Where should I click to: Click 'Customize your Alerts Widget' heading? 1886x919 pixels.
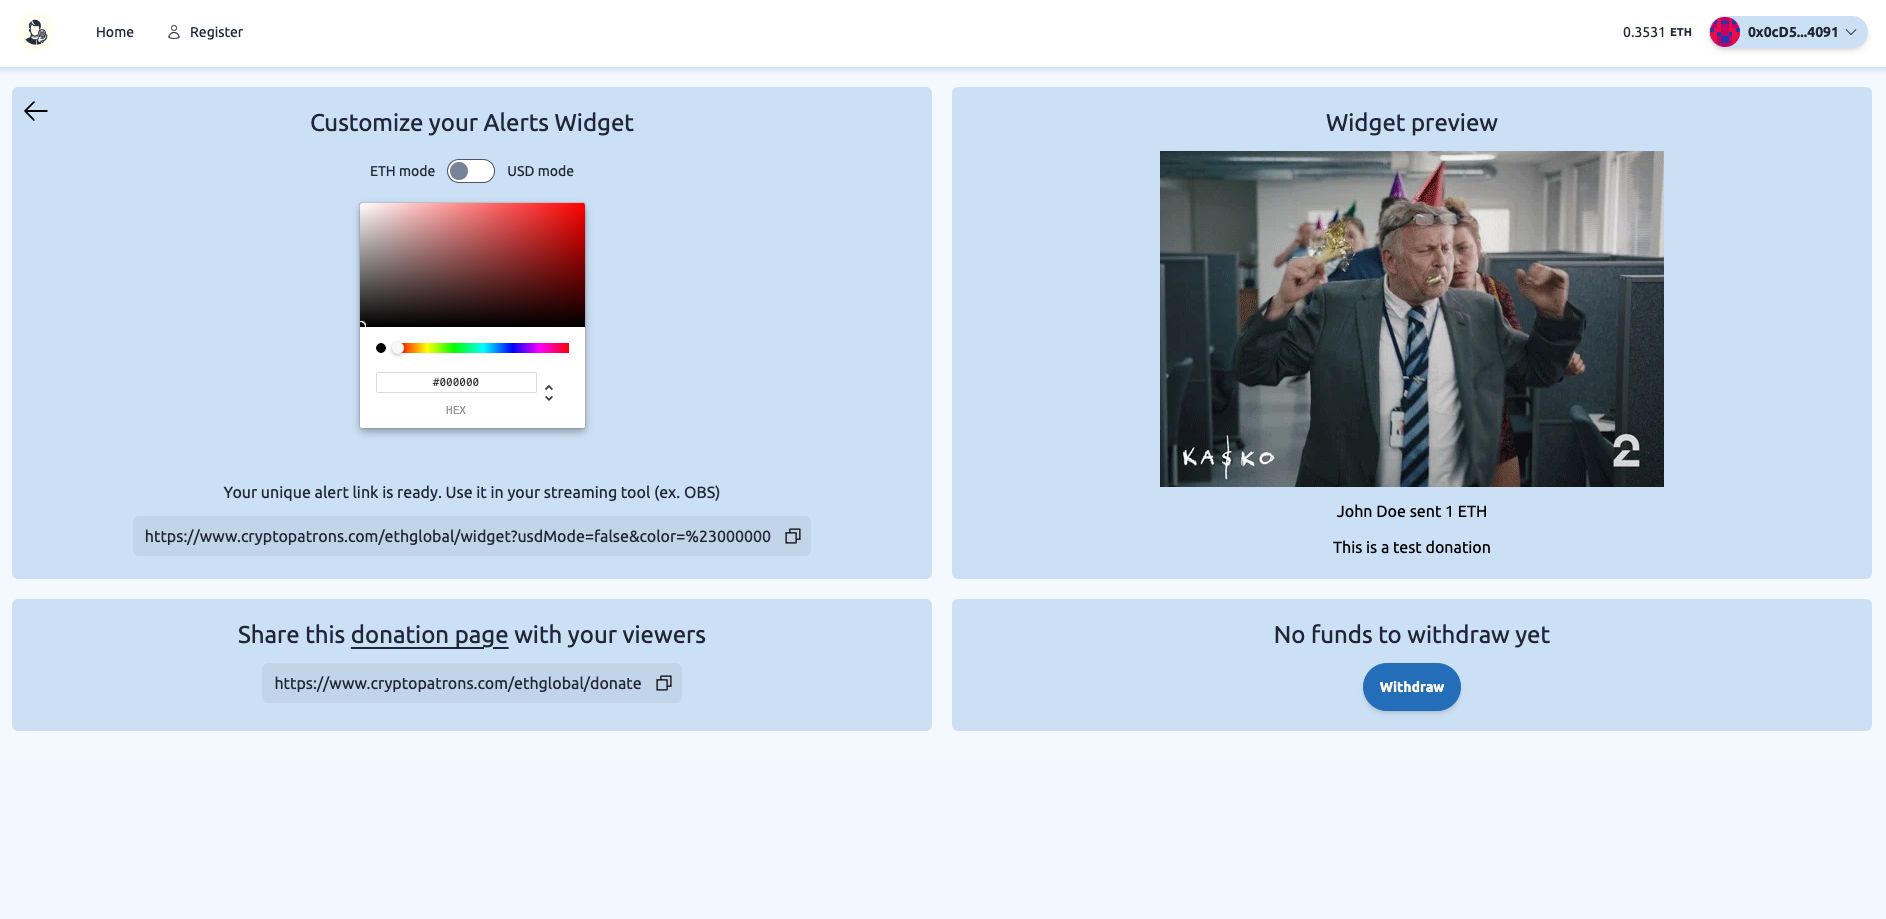[472, 123]
